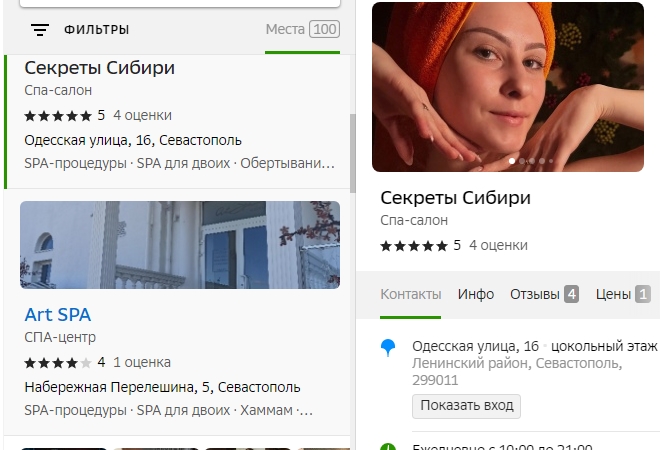Select Секреты Сибири title in results list

99,69
